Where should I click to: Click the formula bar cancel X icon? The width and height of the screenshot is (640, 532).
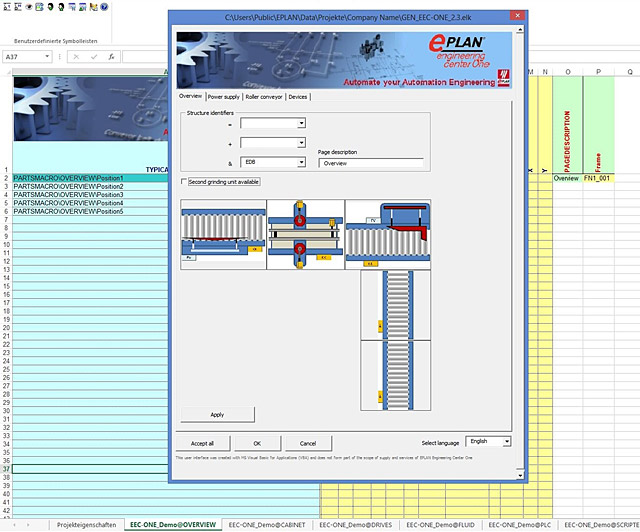point(76,57)
